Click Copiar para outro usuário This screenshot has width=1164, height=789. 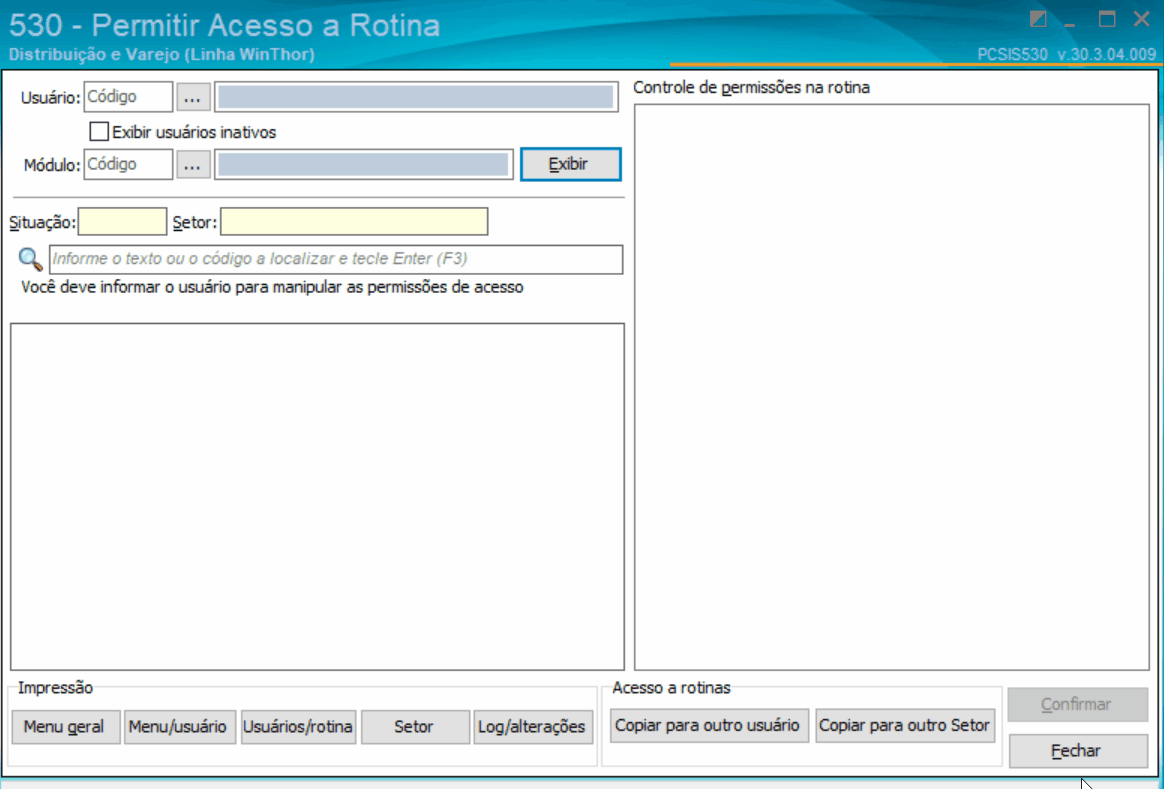pos(709,725)
